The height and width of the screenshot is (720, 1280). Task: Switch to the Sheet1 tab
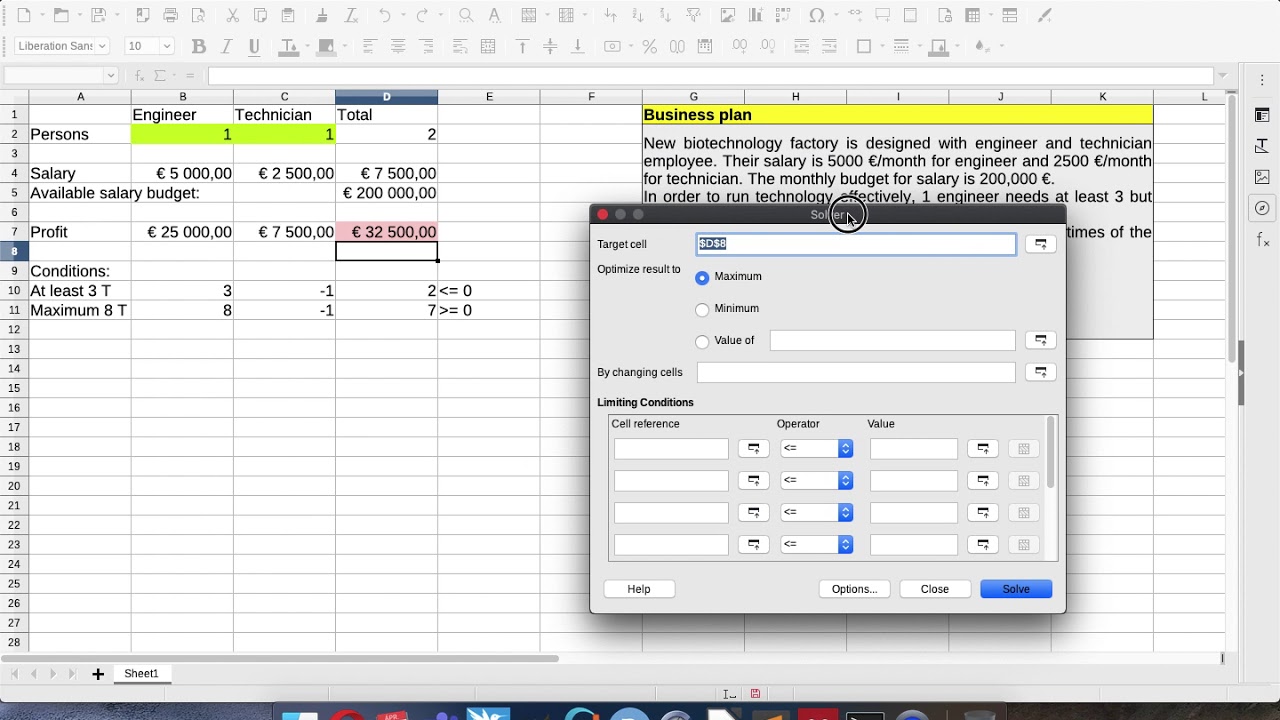pyautogui.click(x=141, y=674)
